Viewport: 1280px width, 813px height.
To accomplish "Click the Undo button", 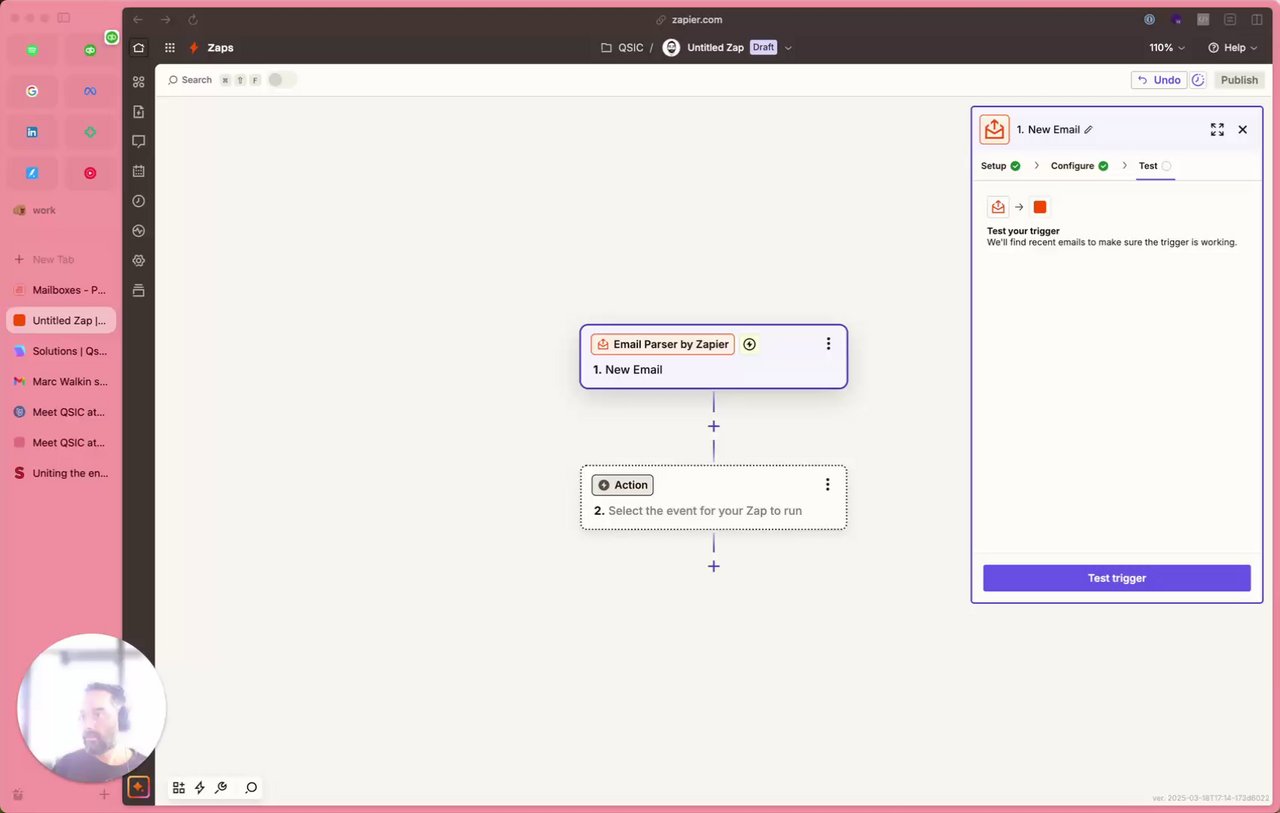I will click(1158, 80).
